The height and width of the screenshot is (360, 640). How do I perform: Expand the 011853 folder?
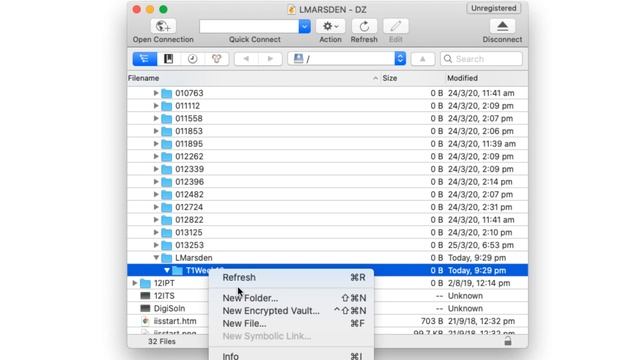pos(156,131)
